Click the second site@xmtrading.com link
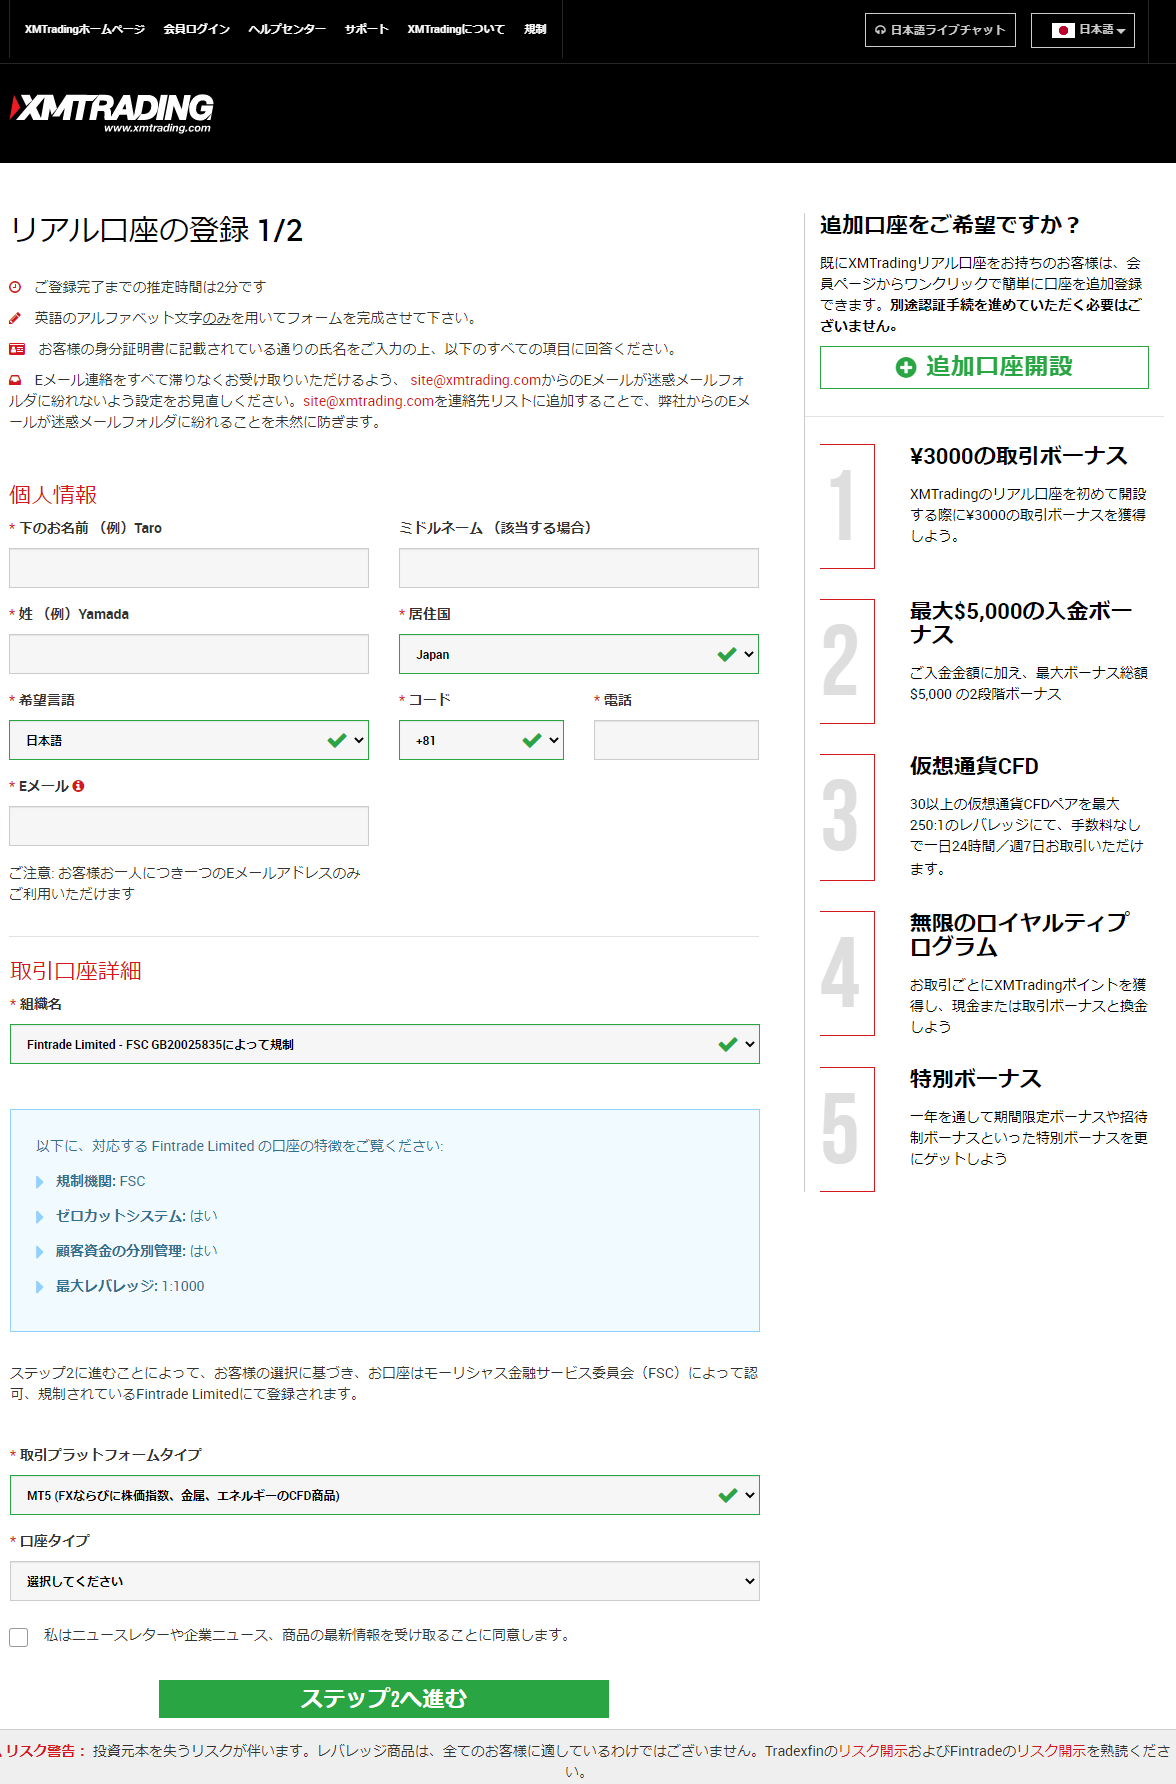 pos(368,401)
